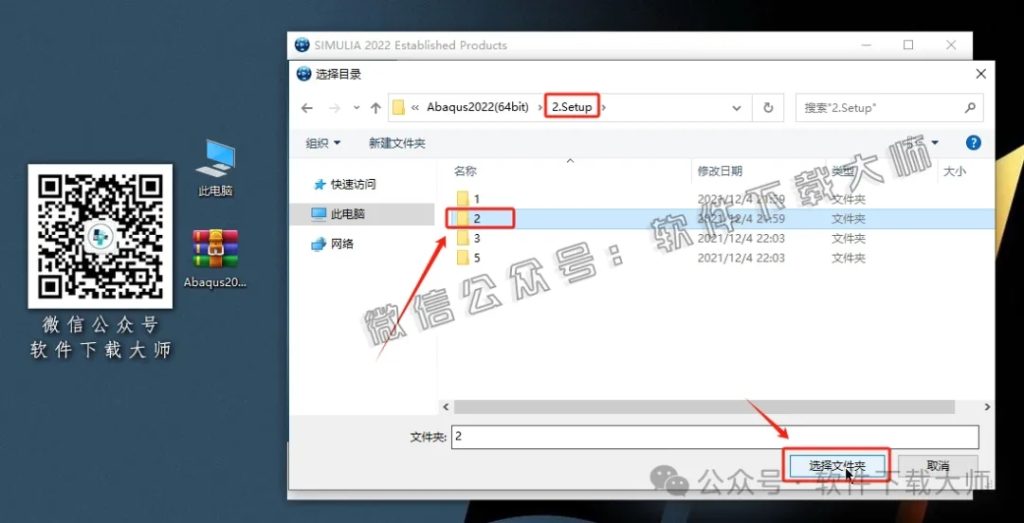Select 此电脑 in navigation pane
1024x523 pixels.
click(x=347, y=214)
